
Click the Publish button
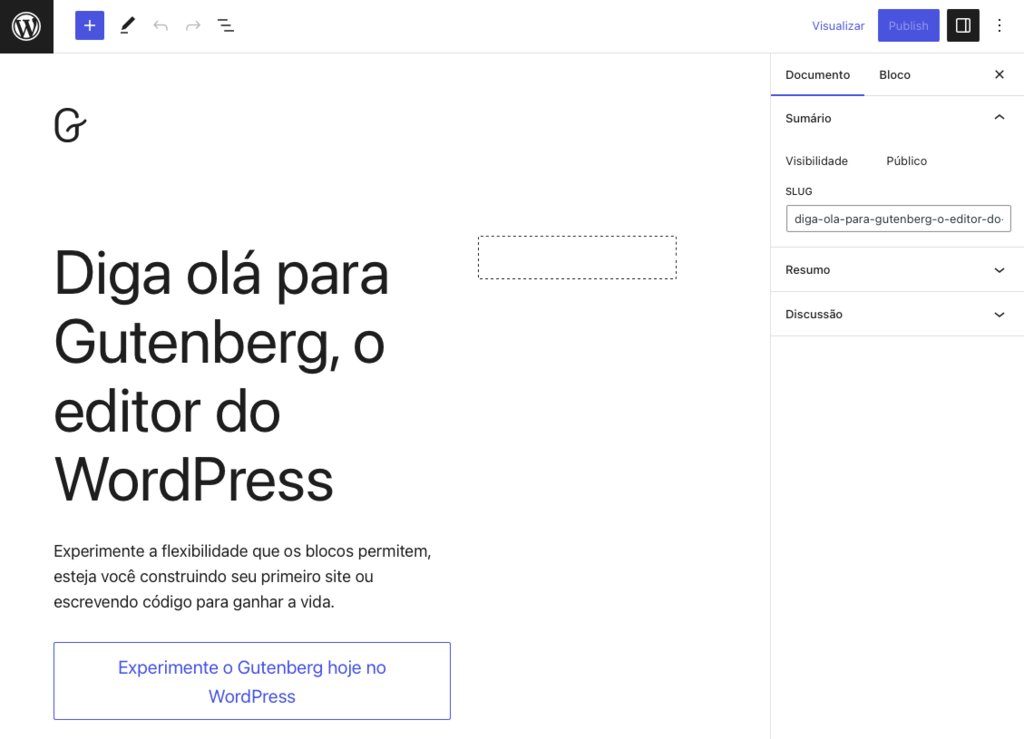click(x=907, y=25)
